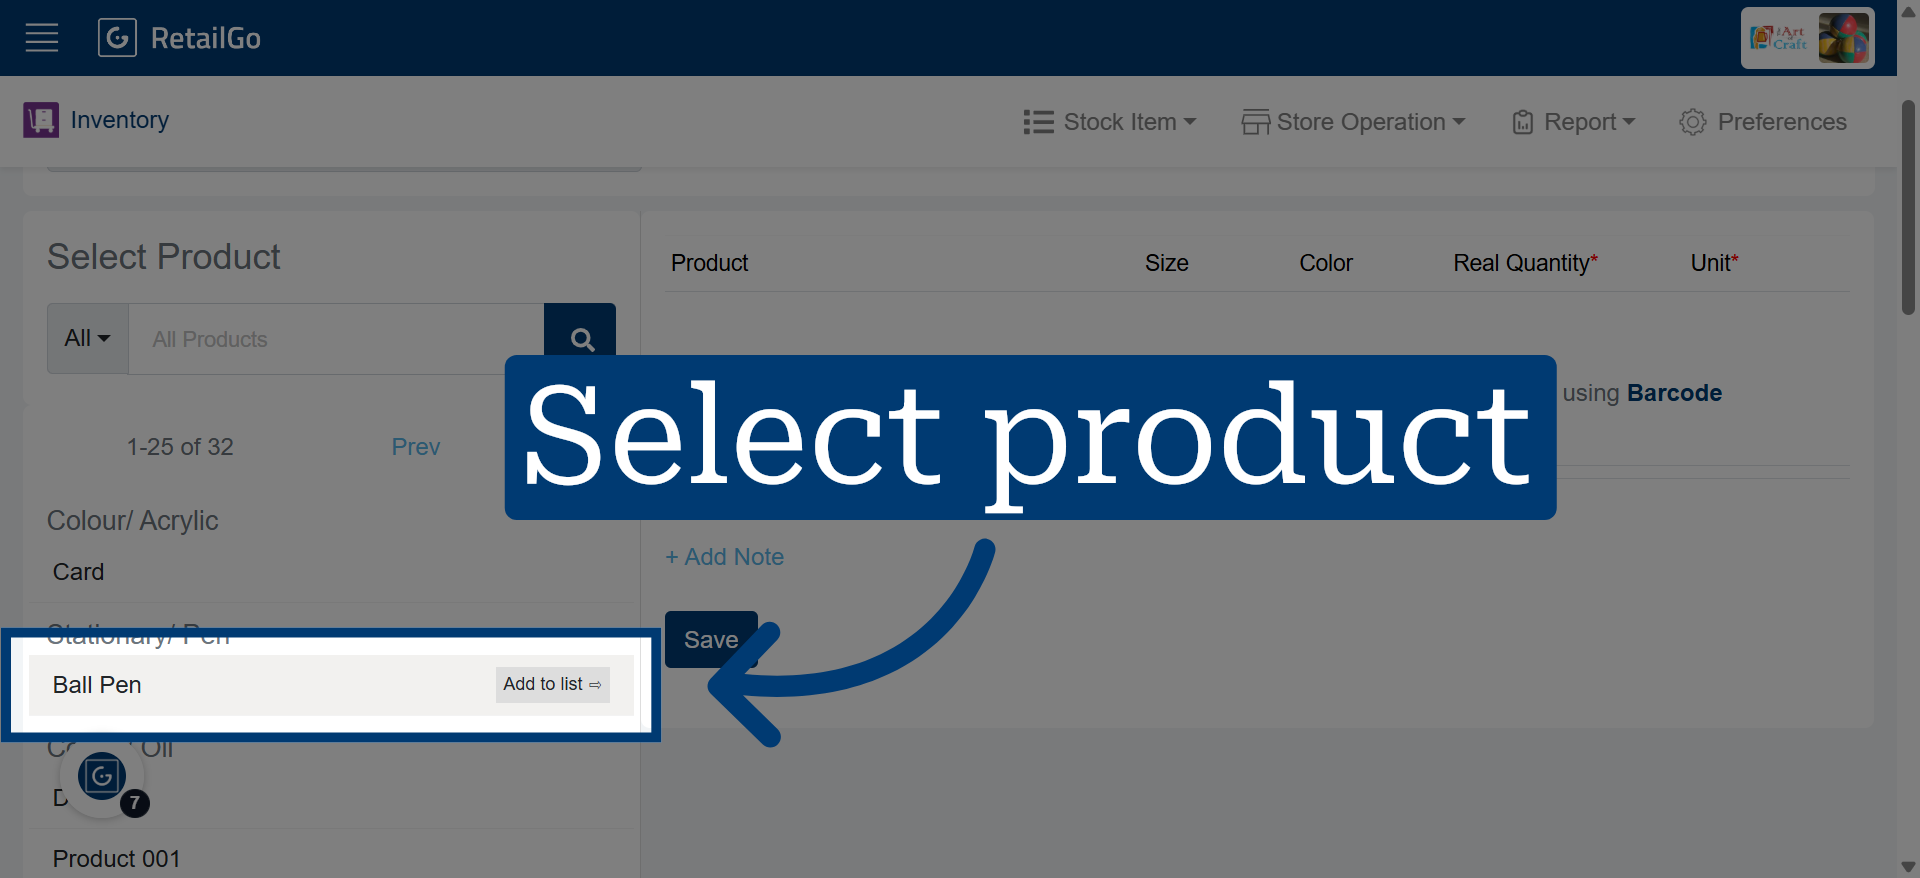Click the Save button
Screen dimensions: 1920x878
(x=711, y=639)
